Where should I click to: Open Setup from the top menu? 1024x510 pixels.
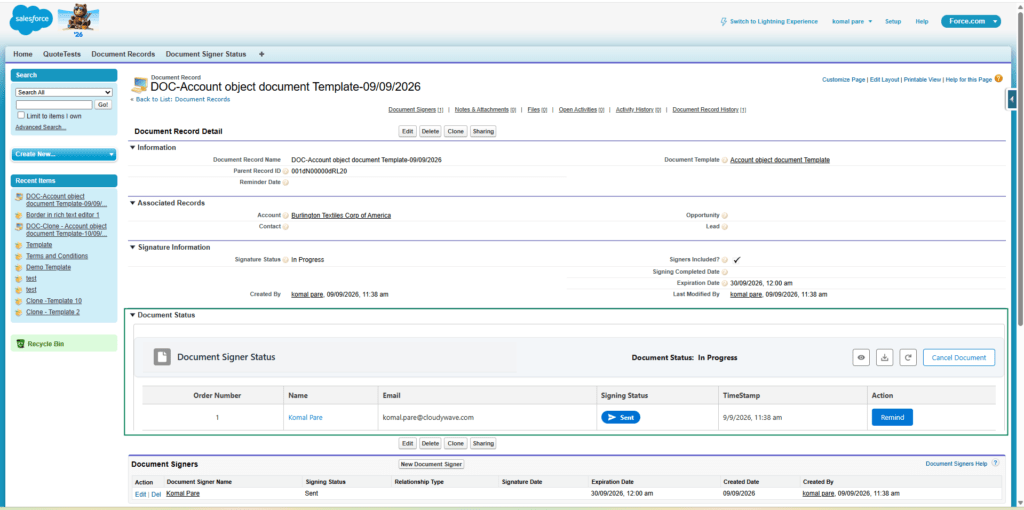click(893, 22)
